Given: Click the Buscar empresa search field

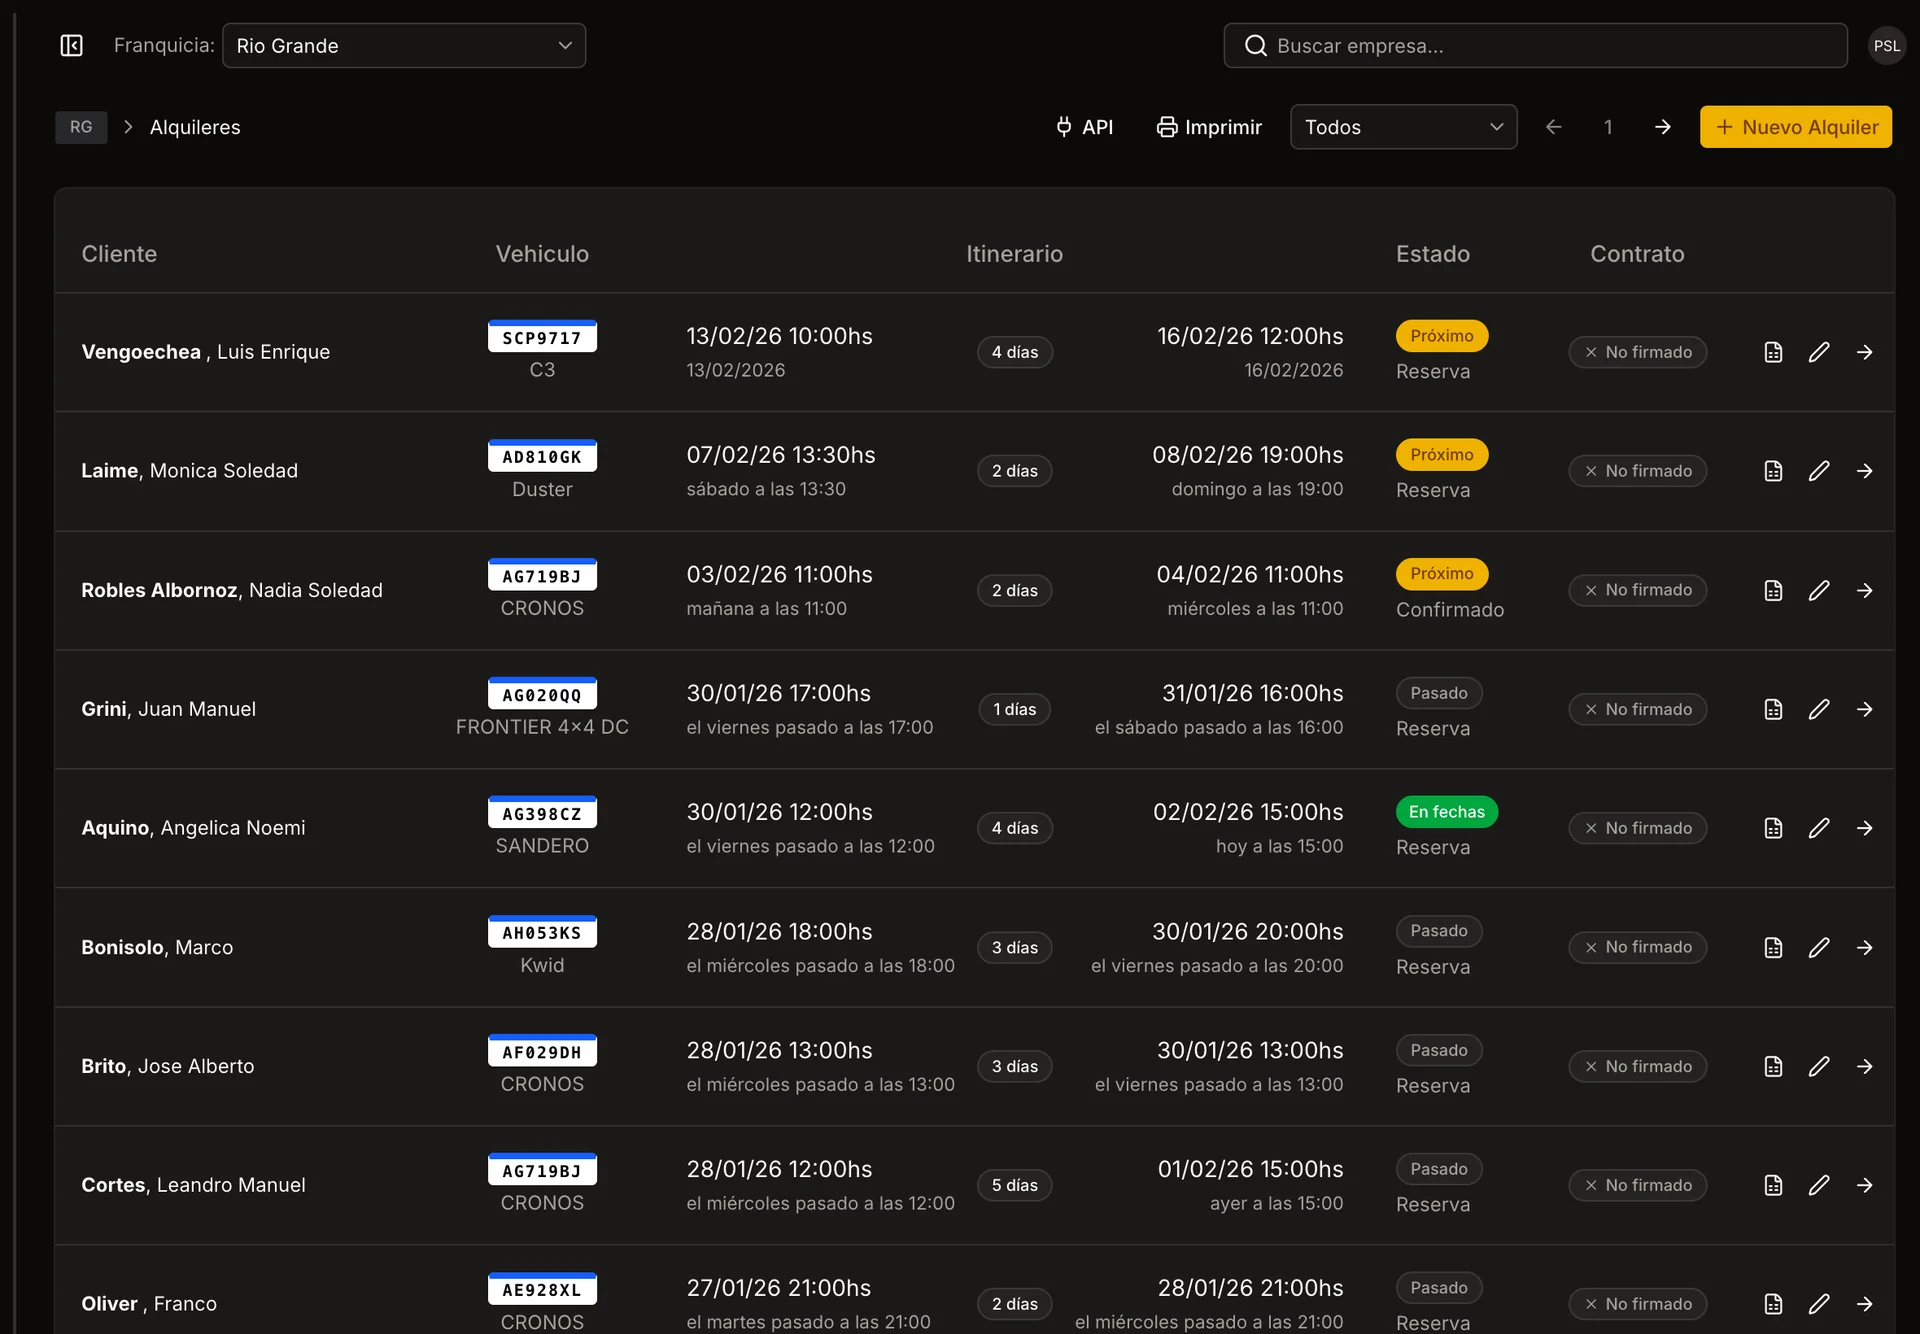Looking at the screenshot, I should 1535,46.
